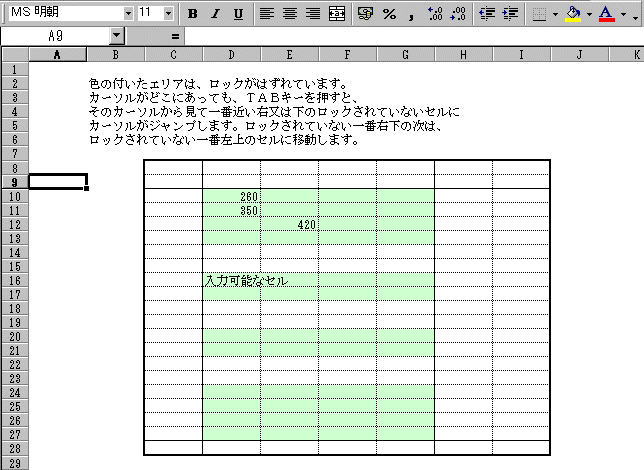644x470 pixels.
Task: Select row 16 header
Action: tap(14, 281)
